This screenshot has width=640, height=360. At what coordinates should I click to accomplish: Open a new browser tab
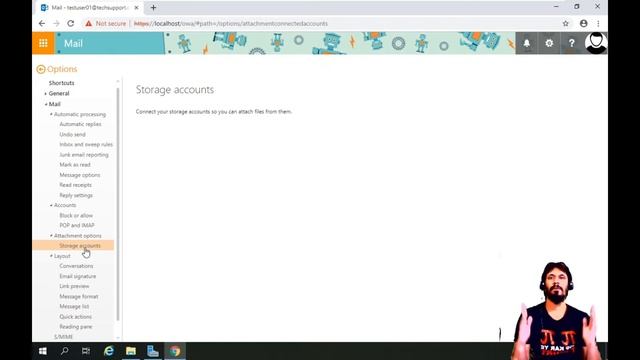coord(153,7)
